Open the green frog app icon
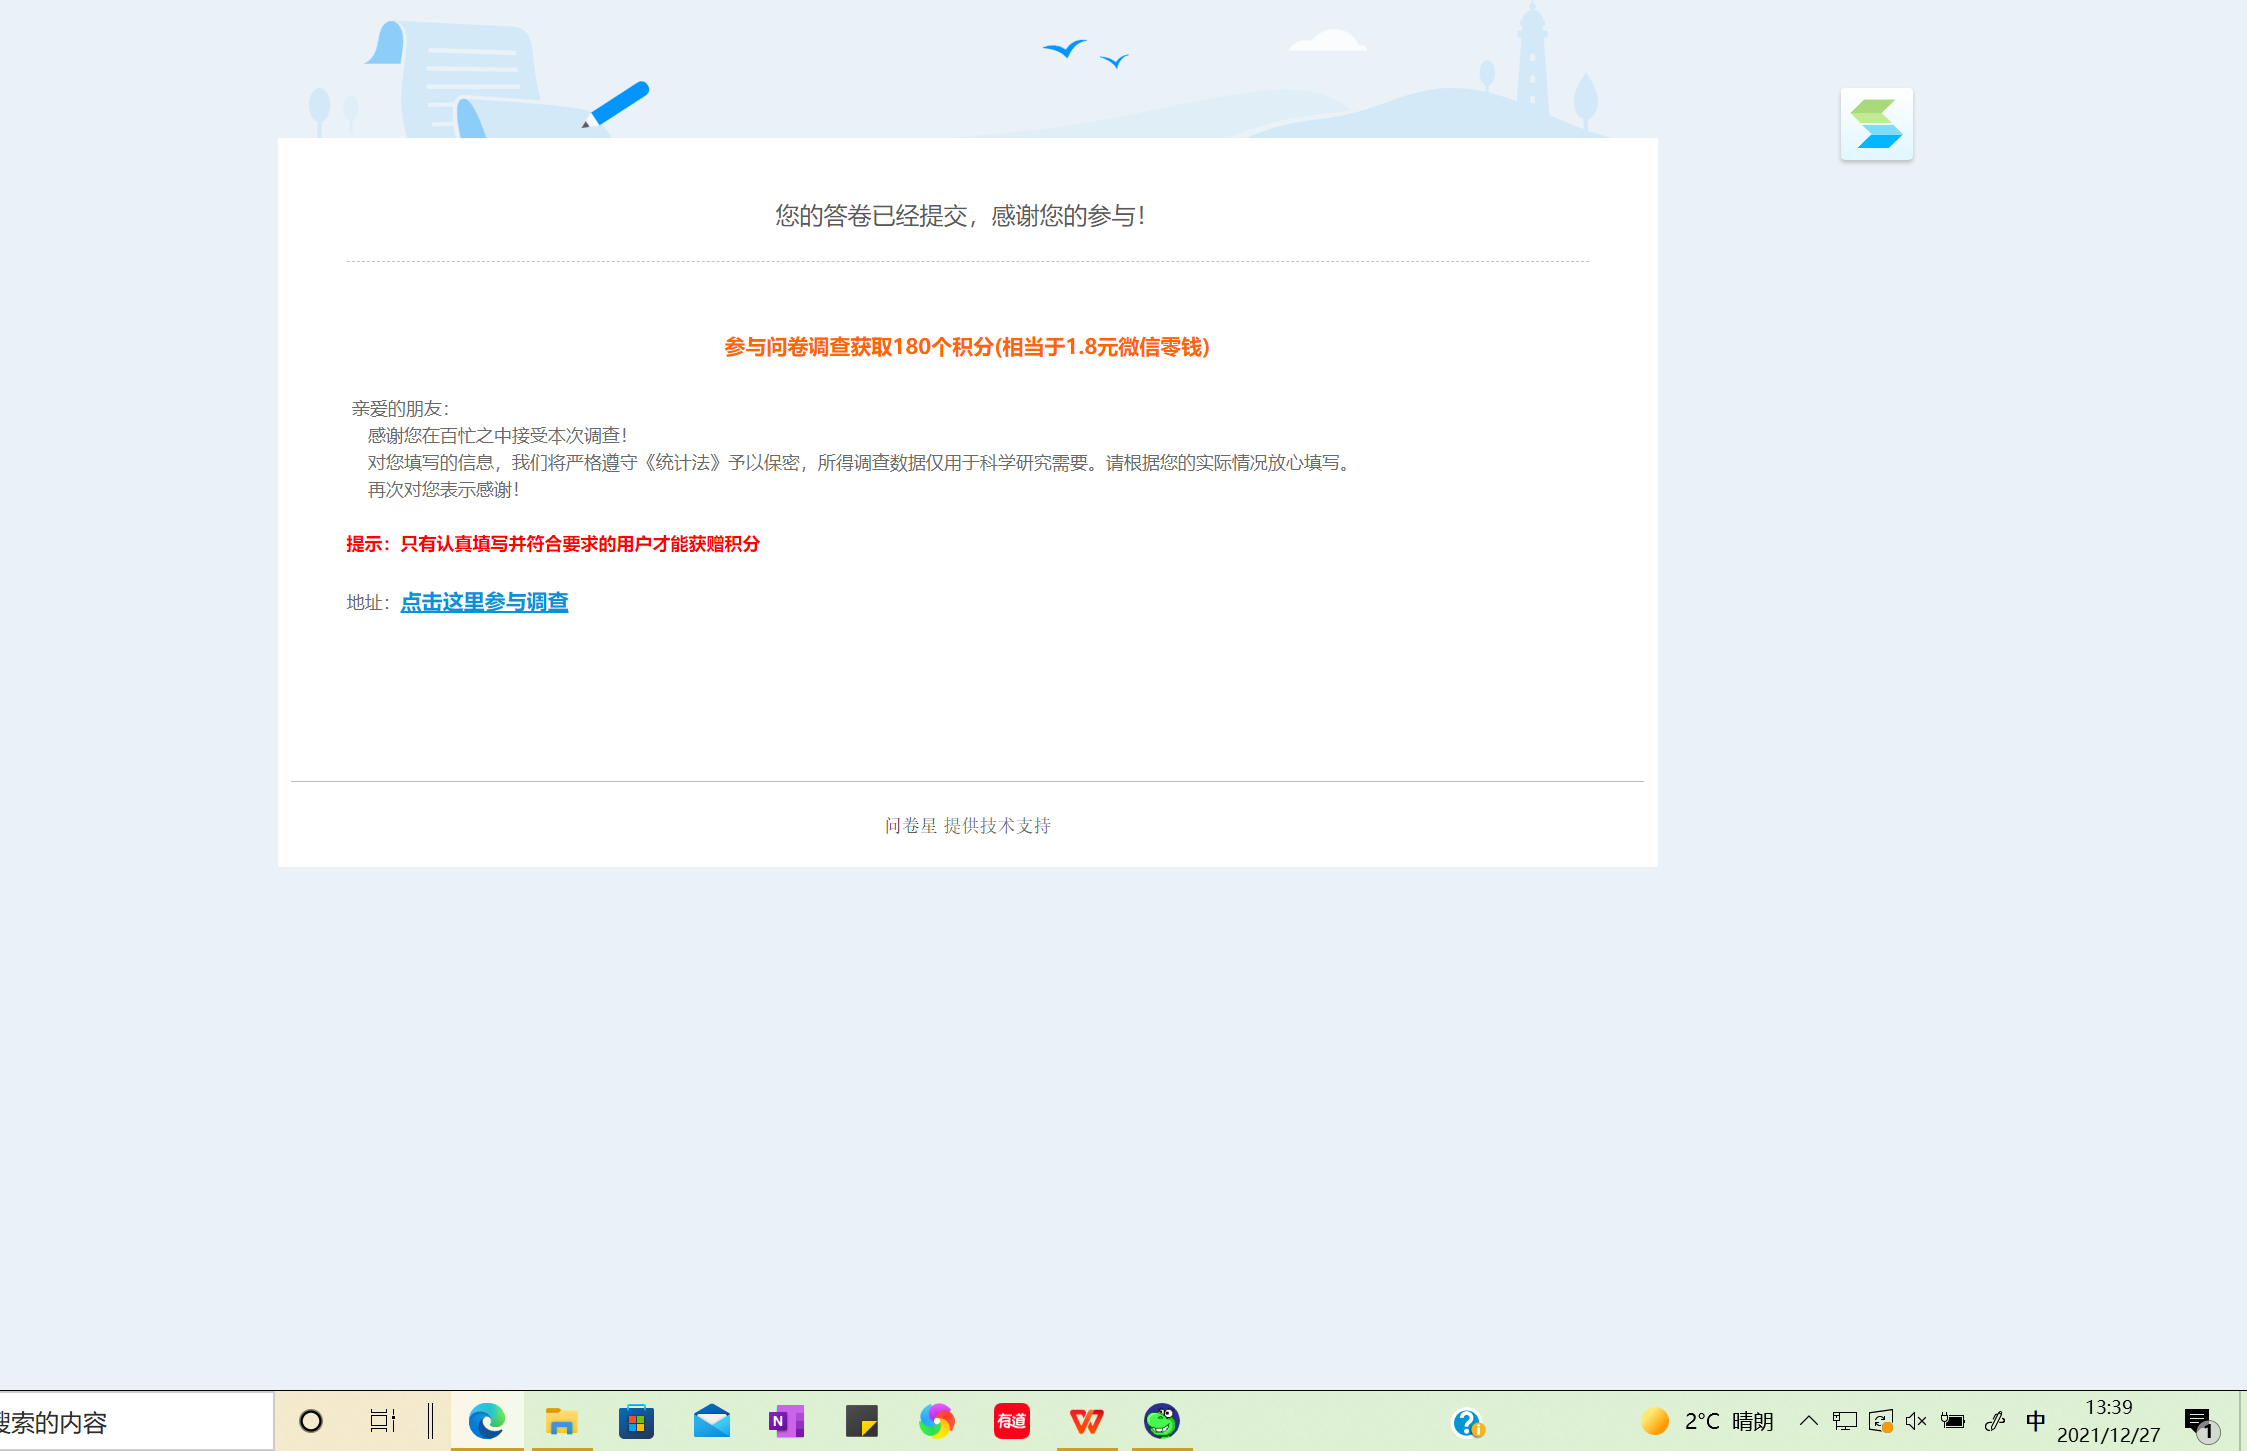Image resolution: width=2247 pixels, height=1451 pixels. (x=1161, y=1421)
